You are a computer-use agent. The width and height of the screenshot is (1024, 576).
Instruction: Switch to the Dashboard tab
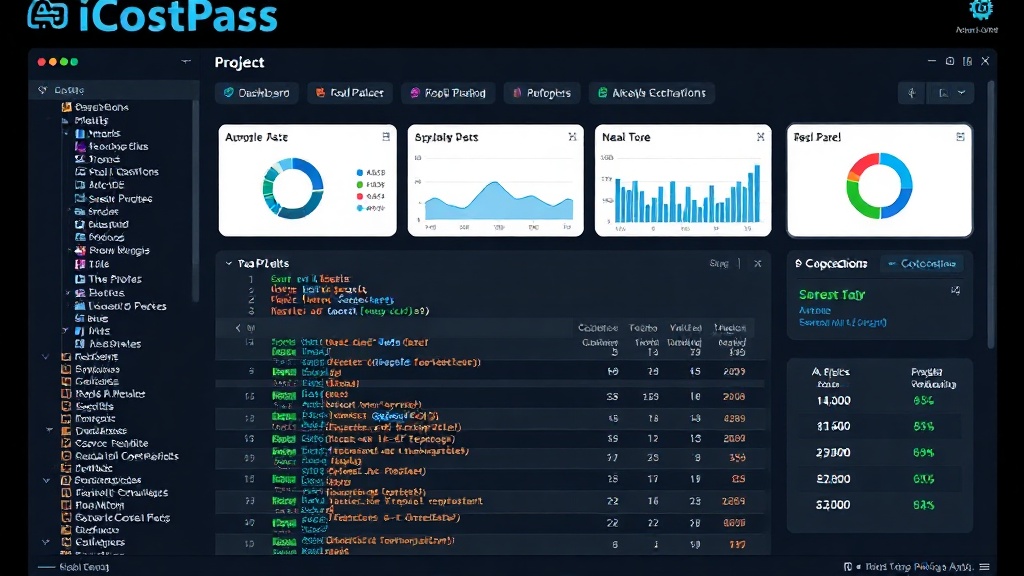point(257,93)
